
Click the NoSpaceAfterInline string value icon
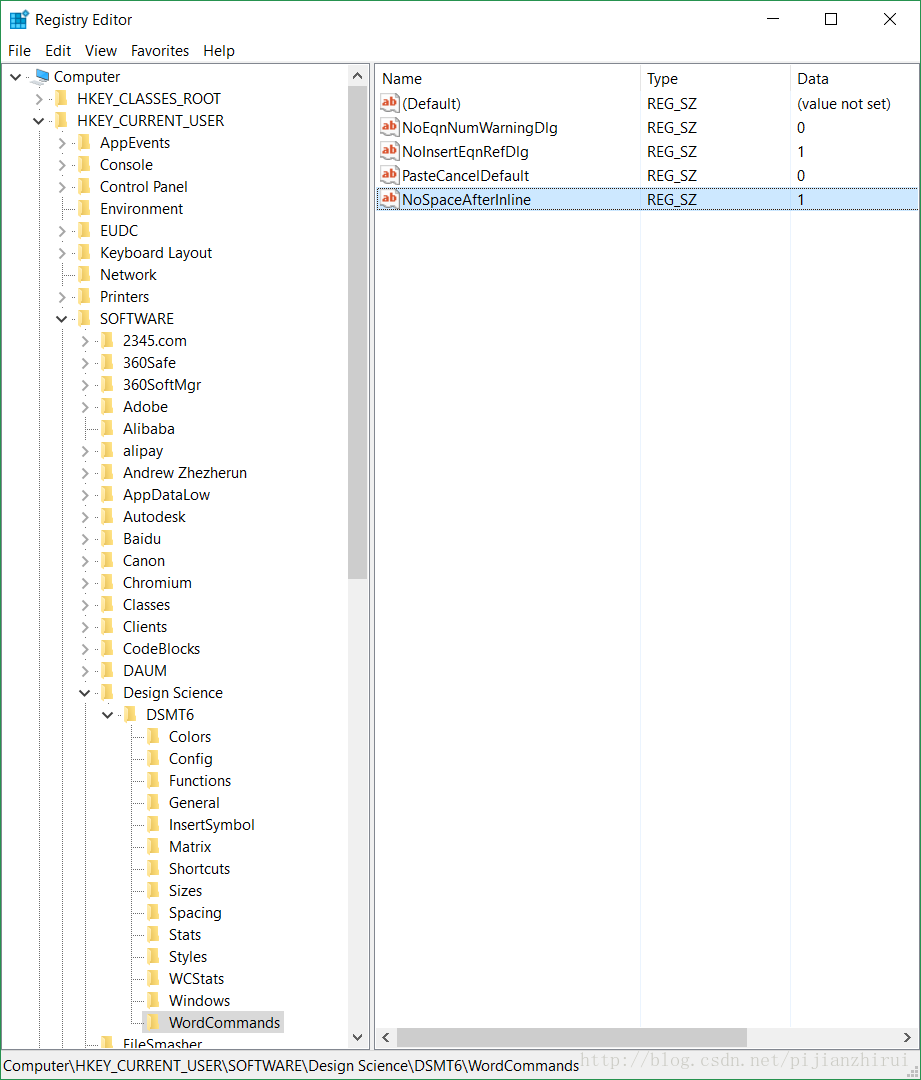coord(389,199)
